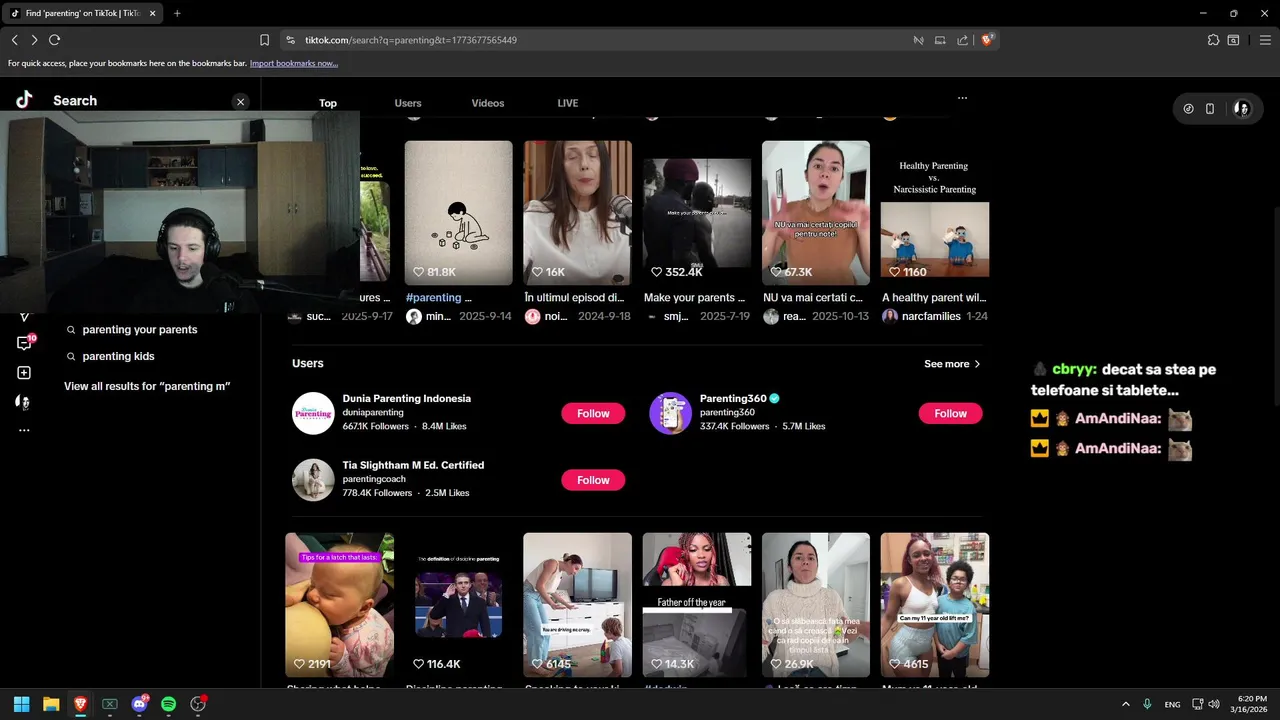Open the video thumbnail with 26.9K likes
This screenshot has width=1280, height=720.
pyautogui.click(x=815, y=605)
